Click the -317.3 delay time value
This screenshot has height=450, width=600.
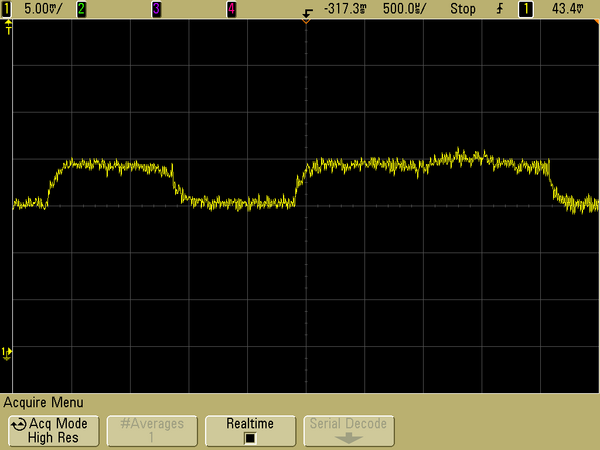click(345, 8)
